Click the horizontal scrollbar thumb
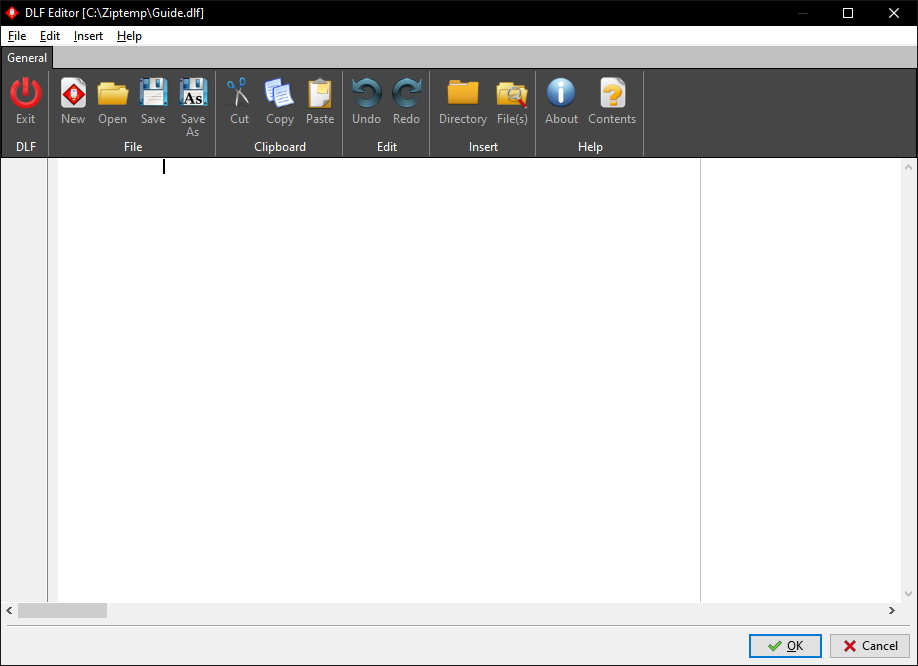The image size is (918, 666). click(62, 610)
